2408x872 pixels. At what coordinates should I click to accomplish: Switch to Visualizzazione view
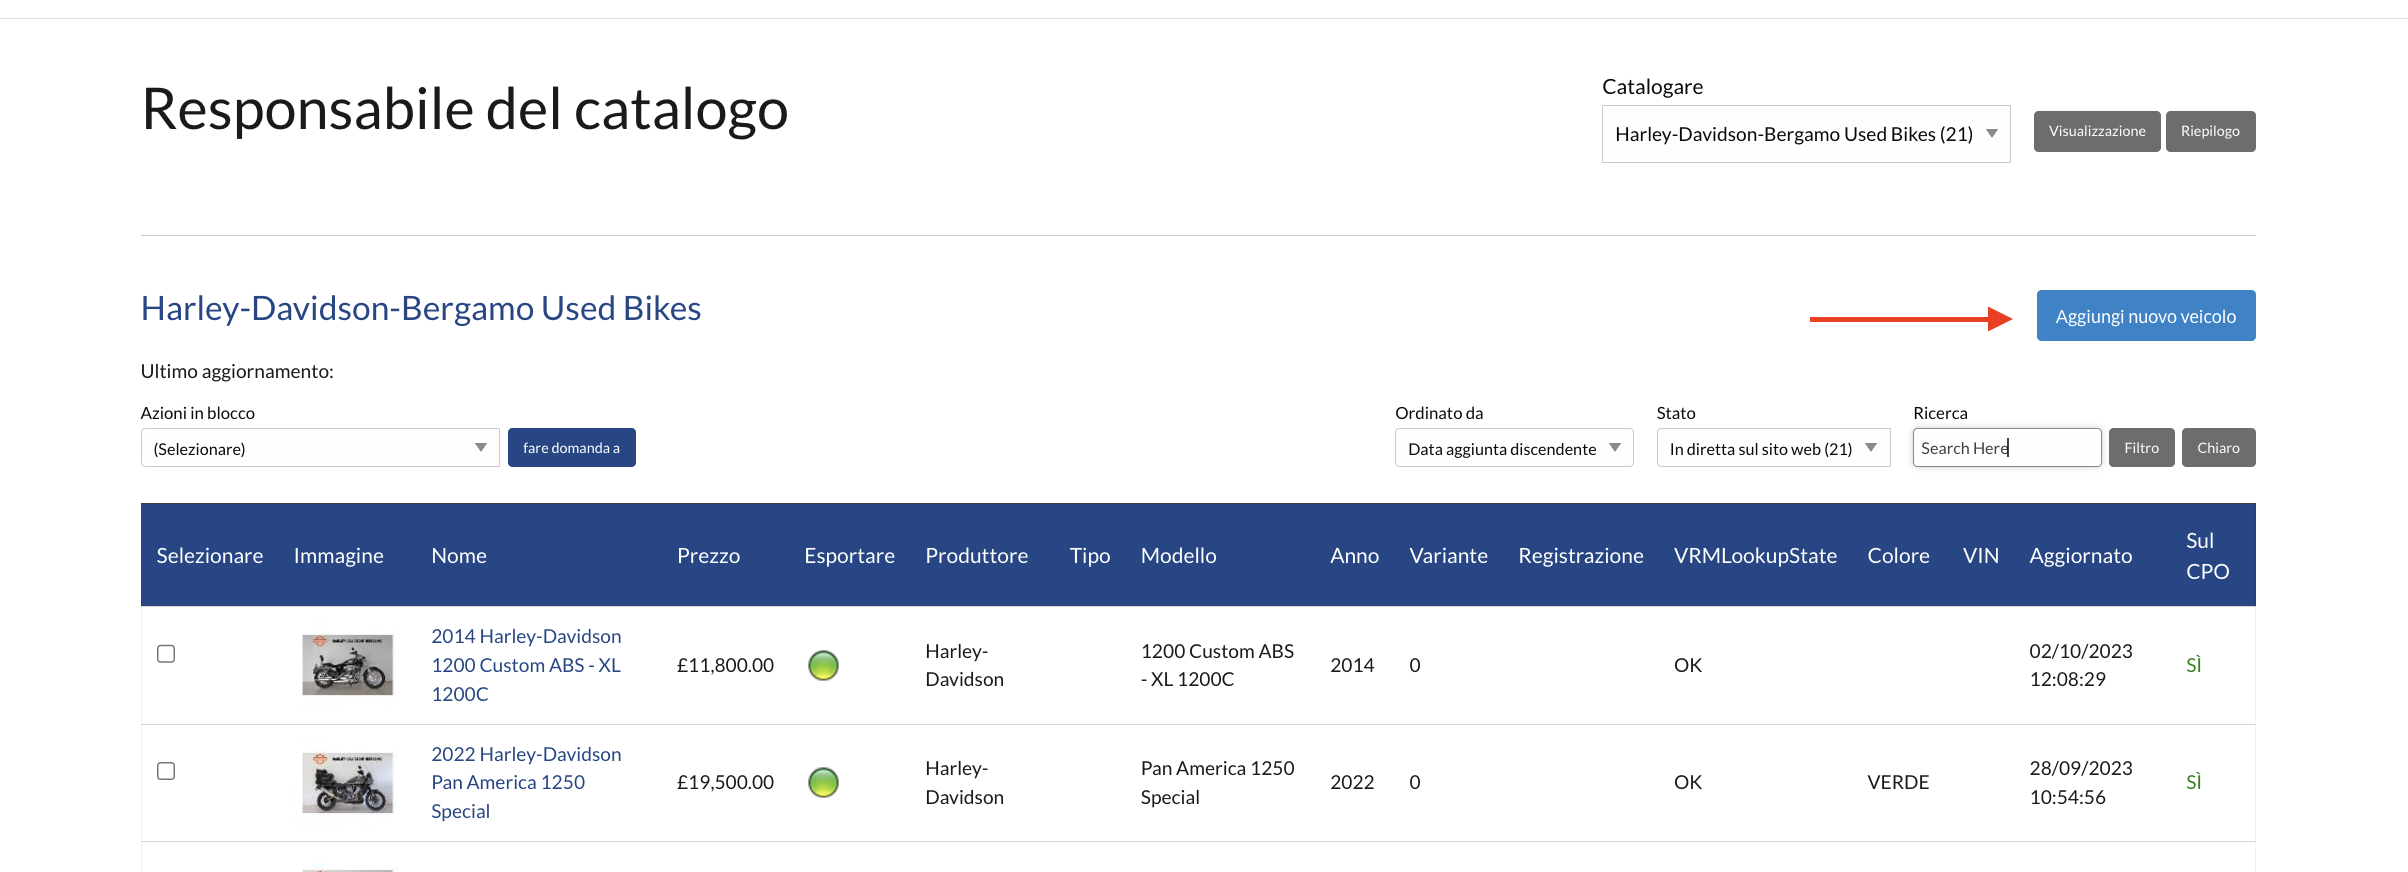2096,131
